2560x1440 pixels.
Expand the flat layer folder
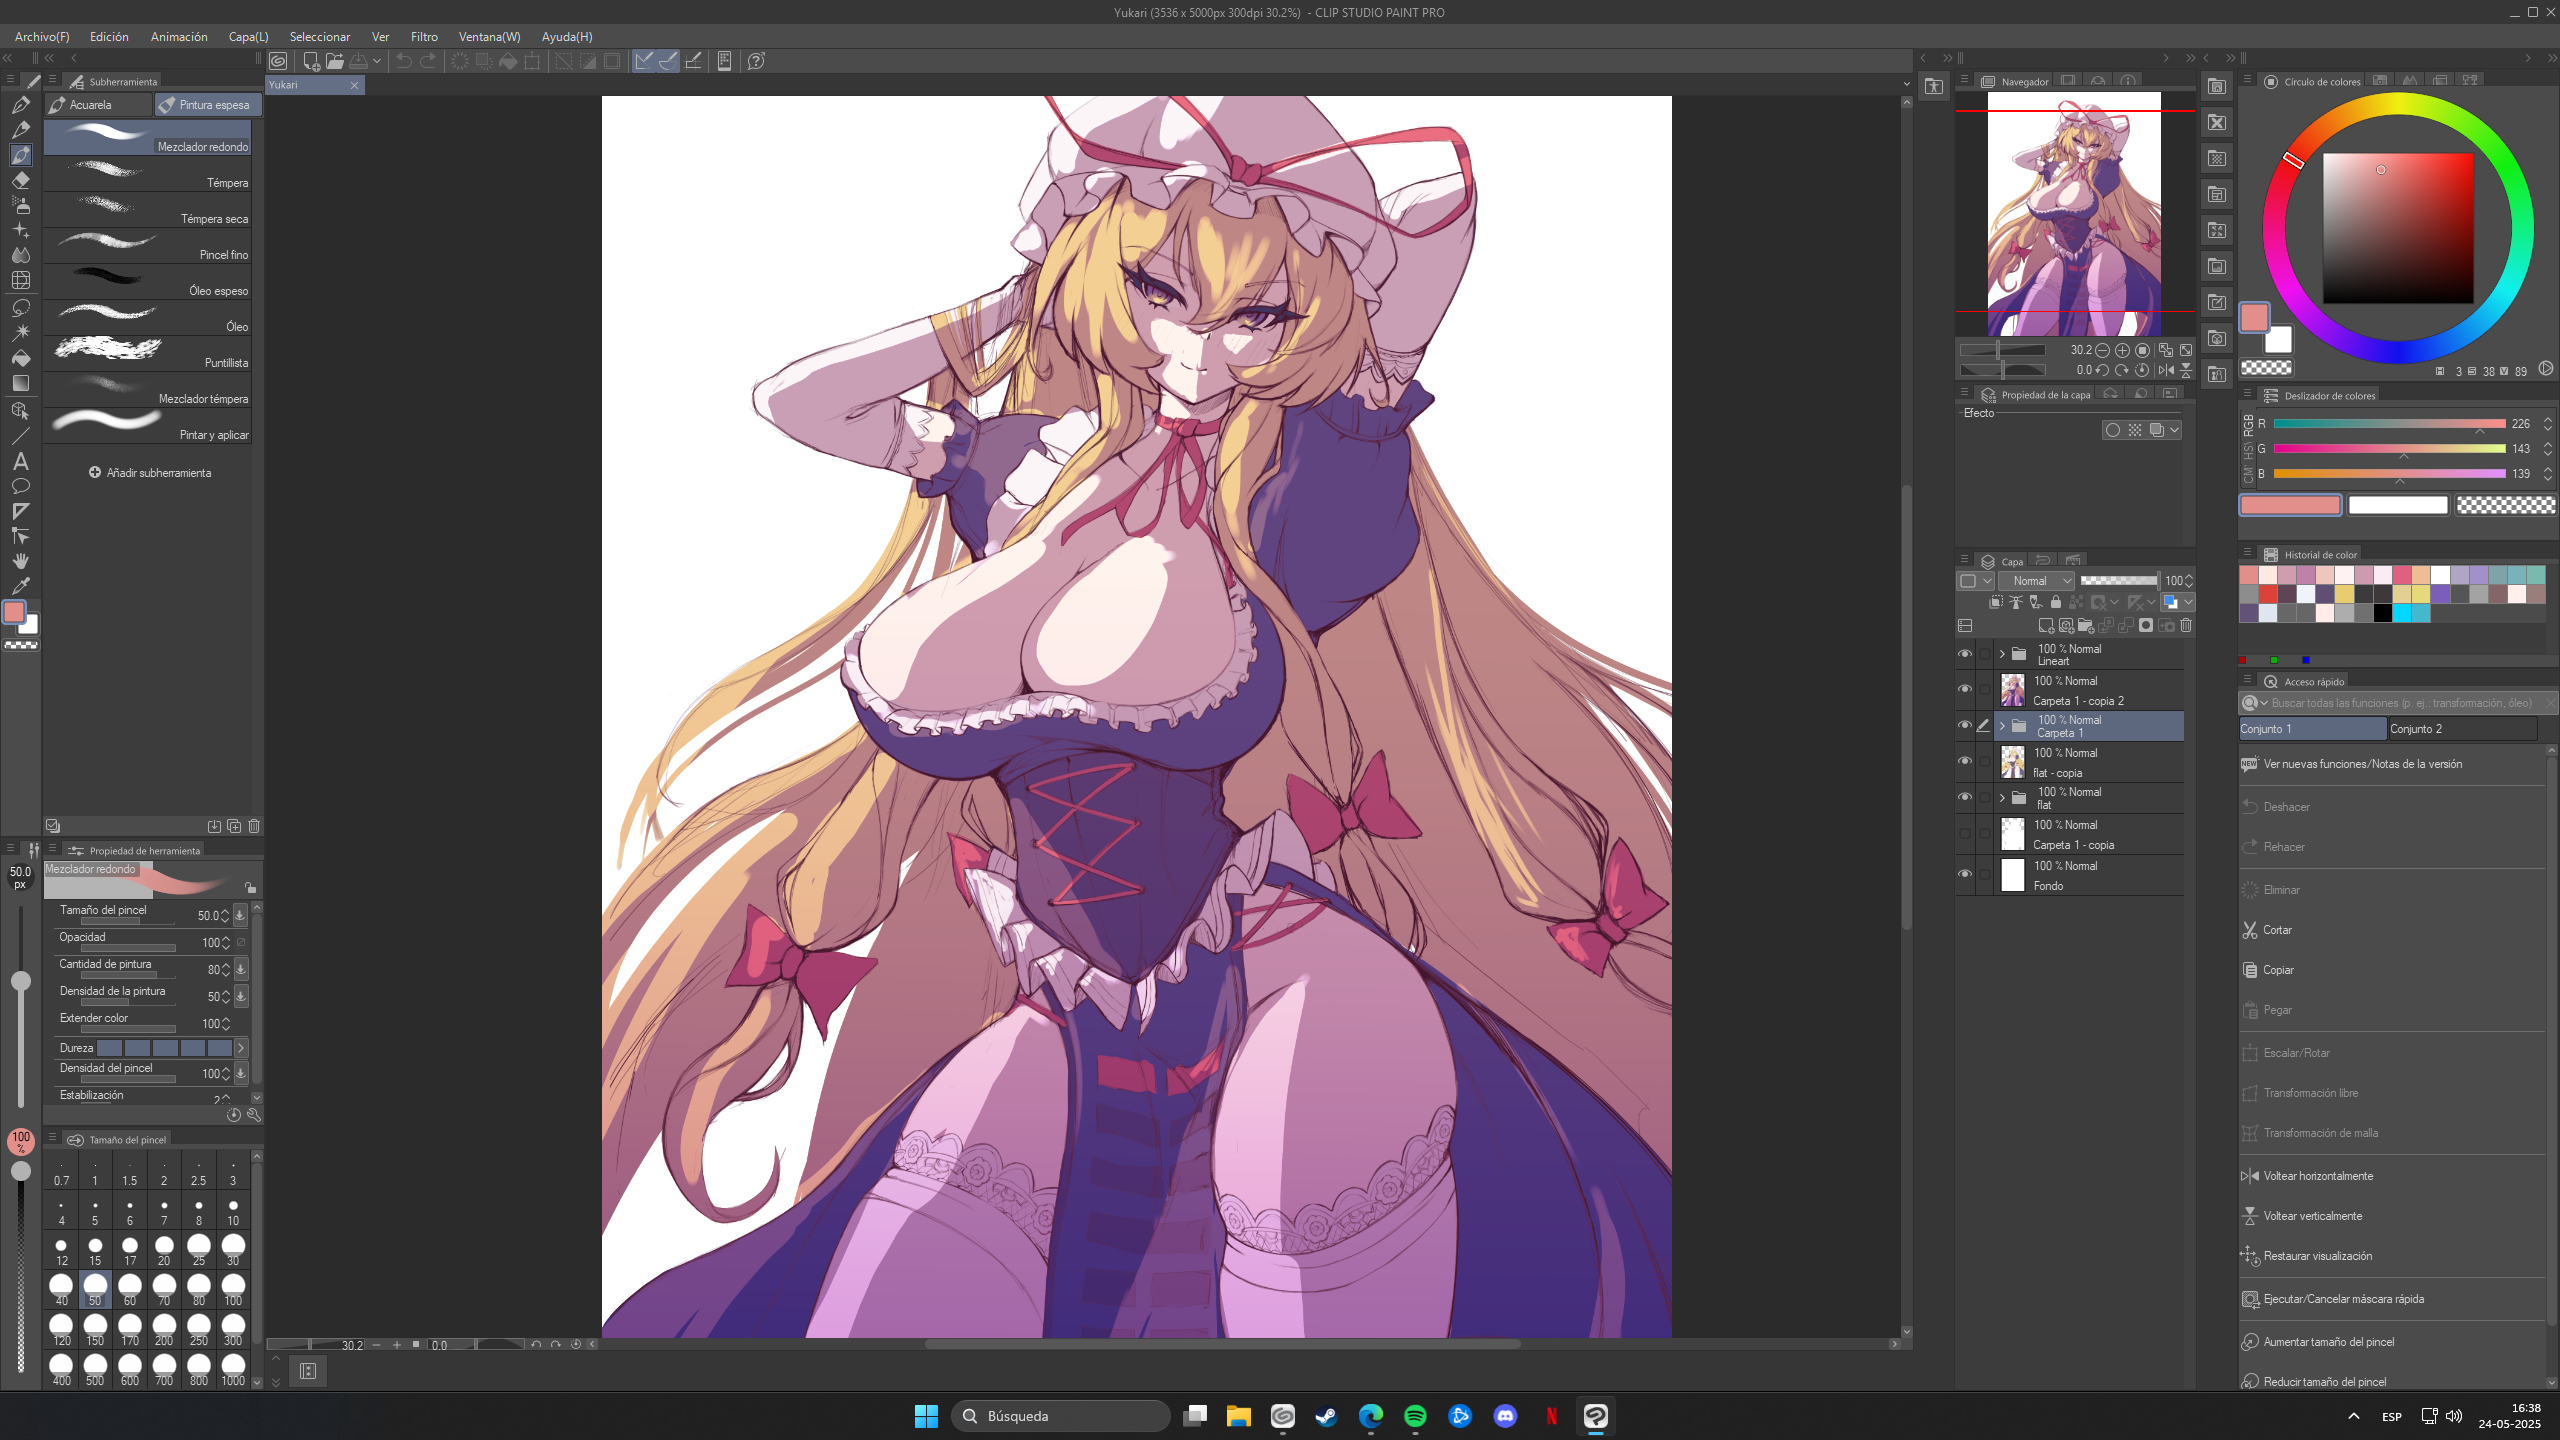click(2002, 798)
